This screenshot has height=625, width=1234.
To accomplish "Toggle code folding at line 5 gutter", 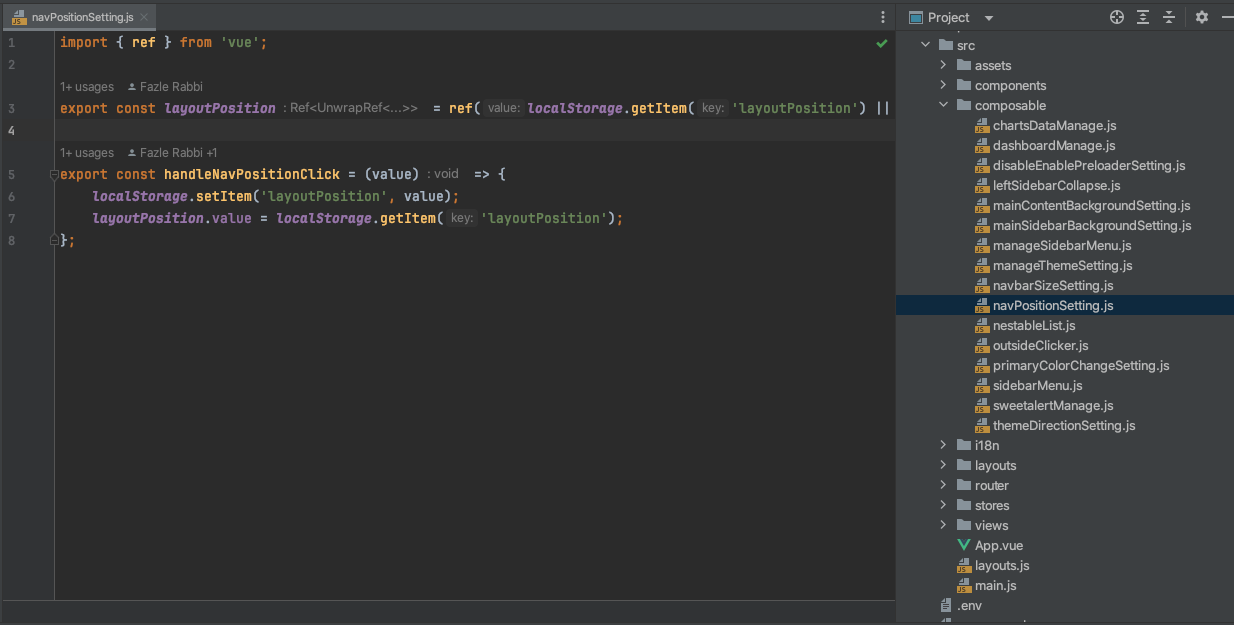I will coord(54,175).
